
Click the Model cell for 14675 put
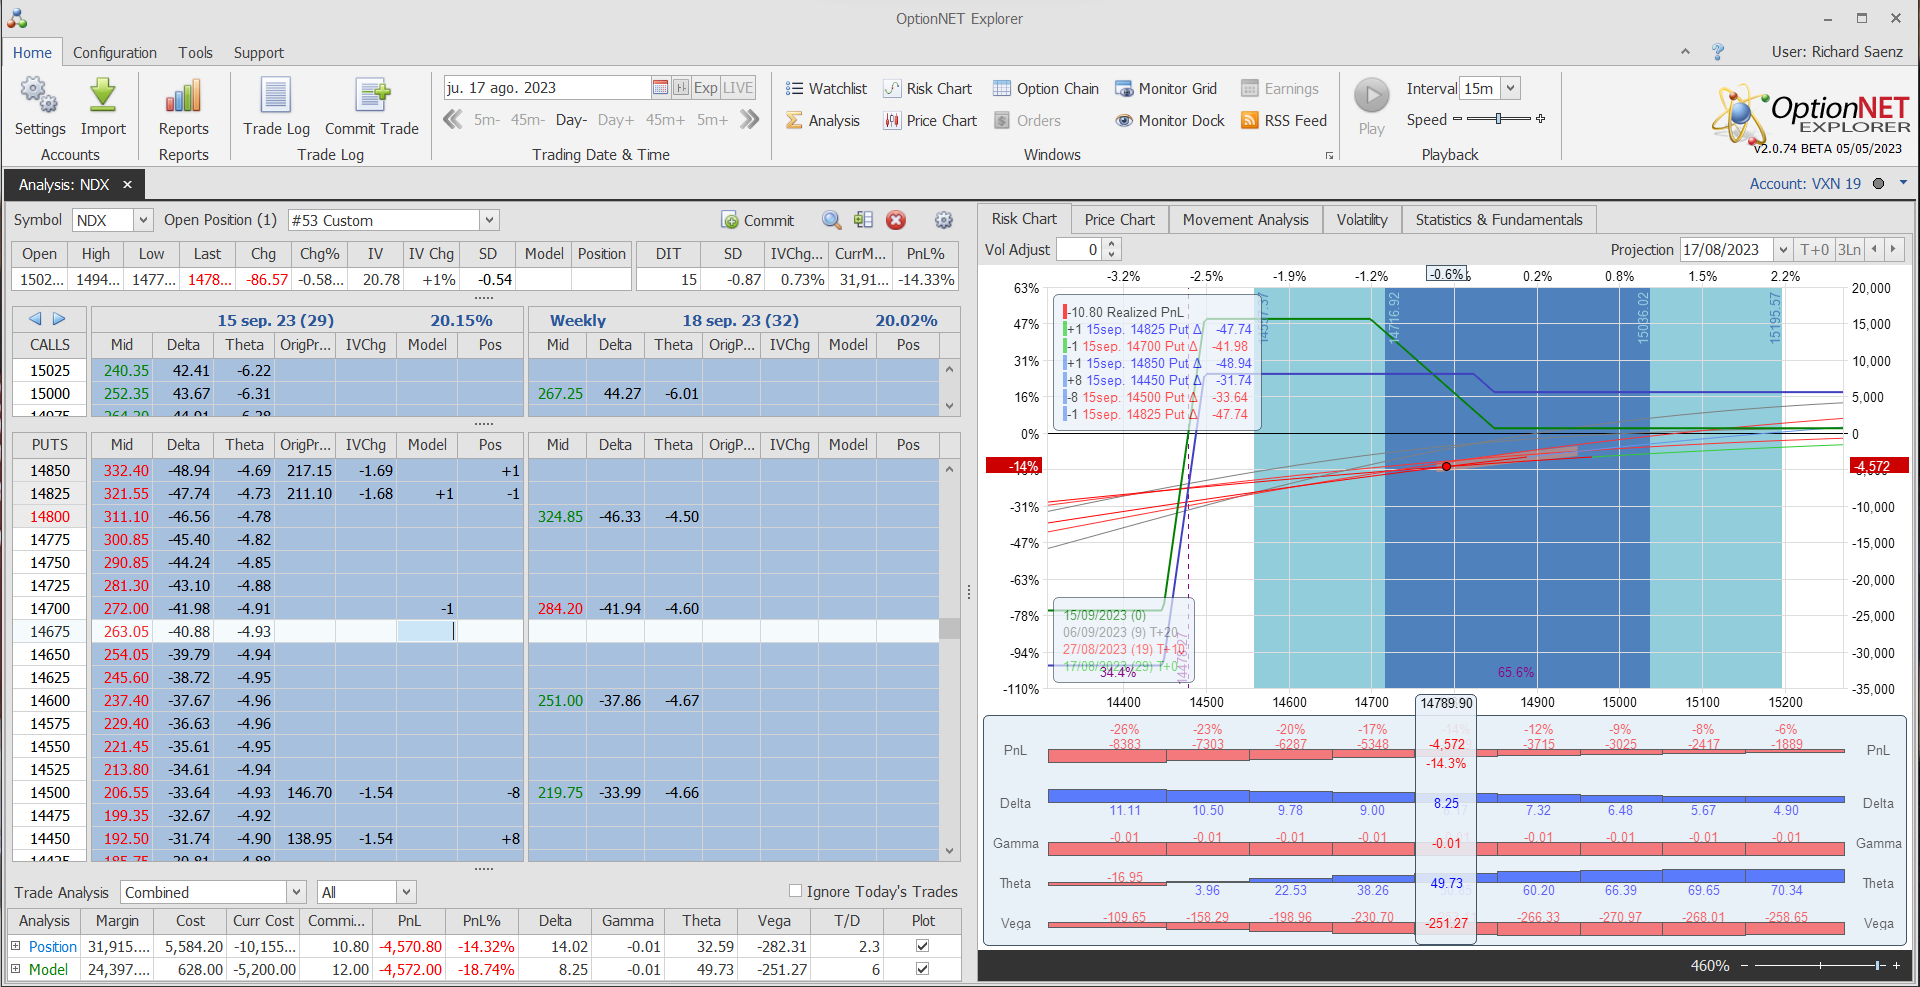tap(427, 632)
